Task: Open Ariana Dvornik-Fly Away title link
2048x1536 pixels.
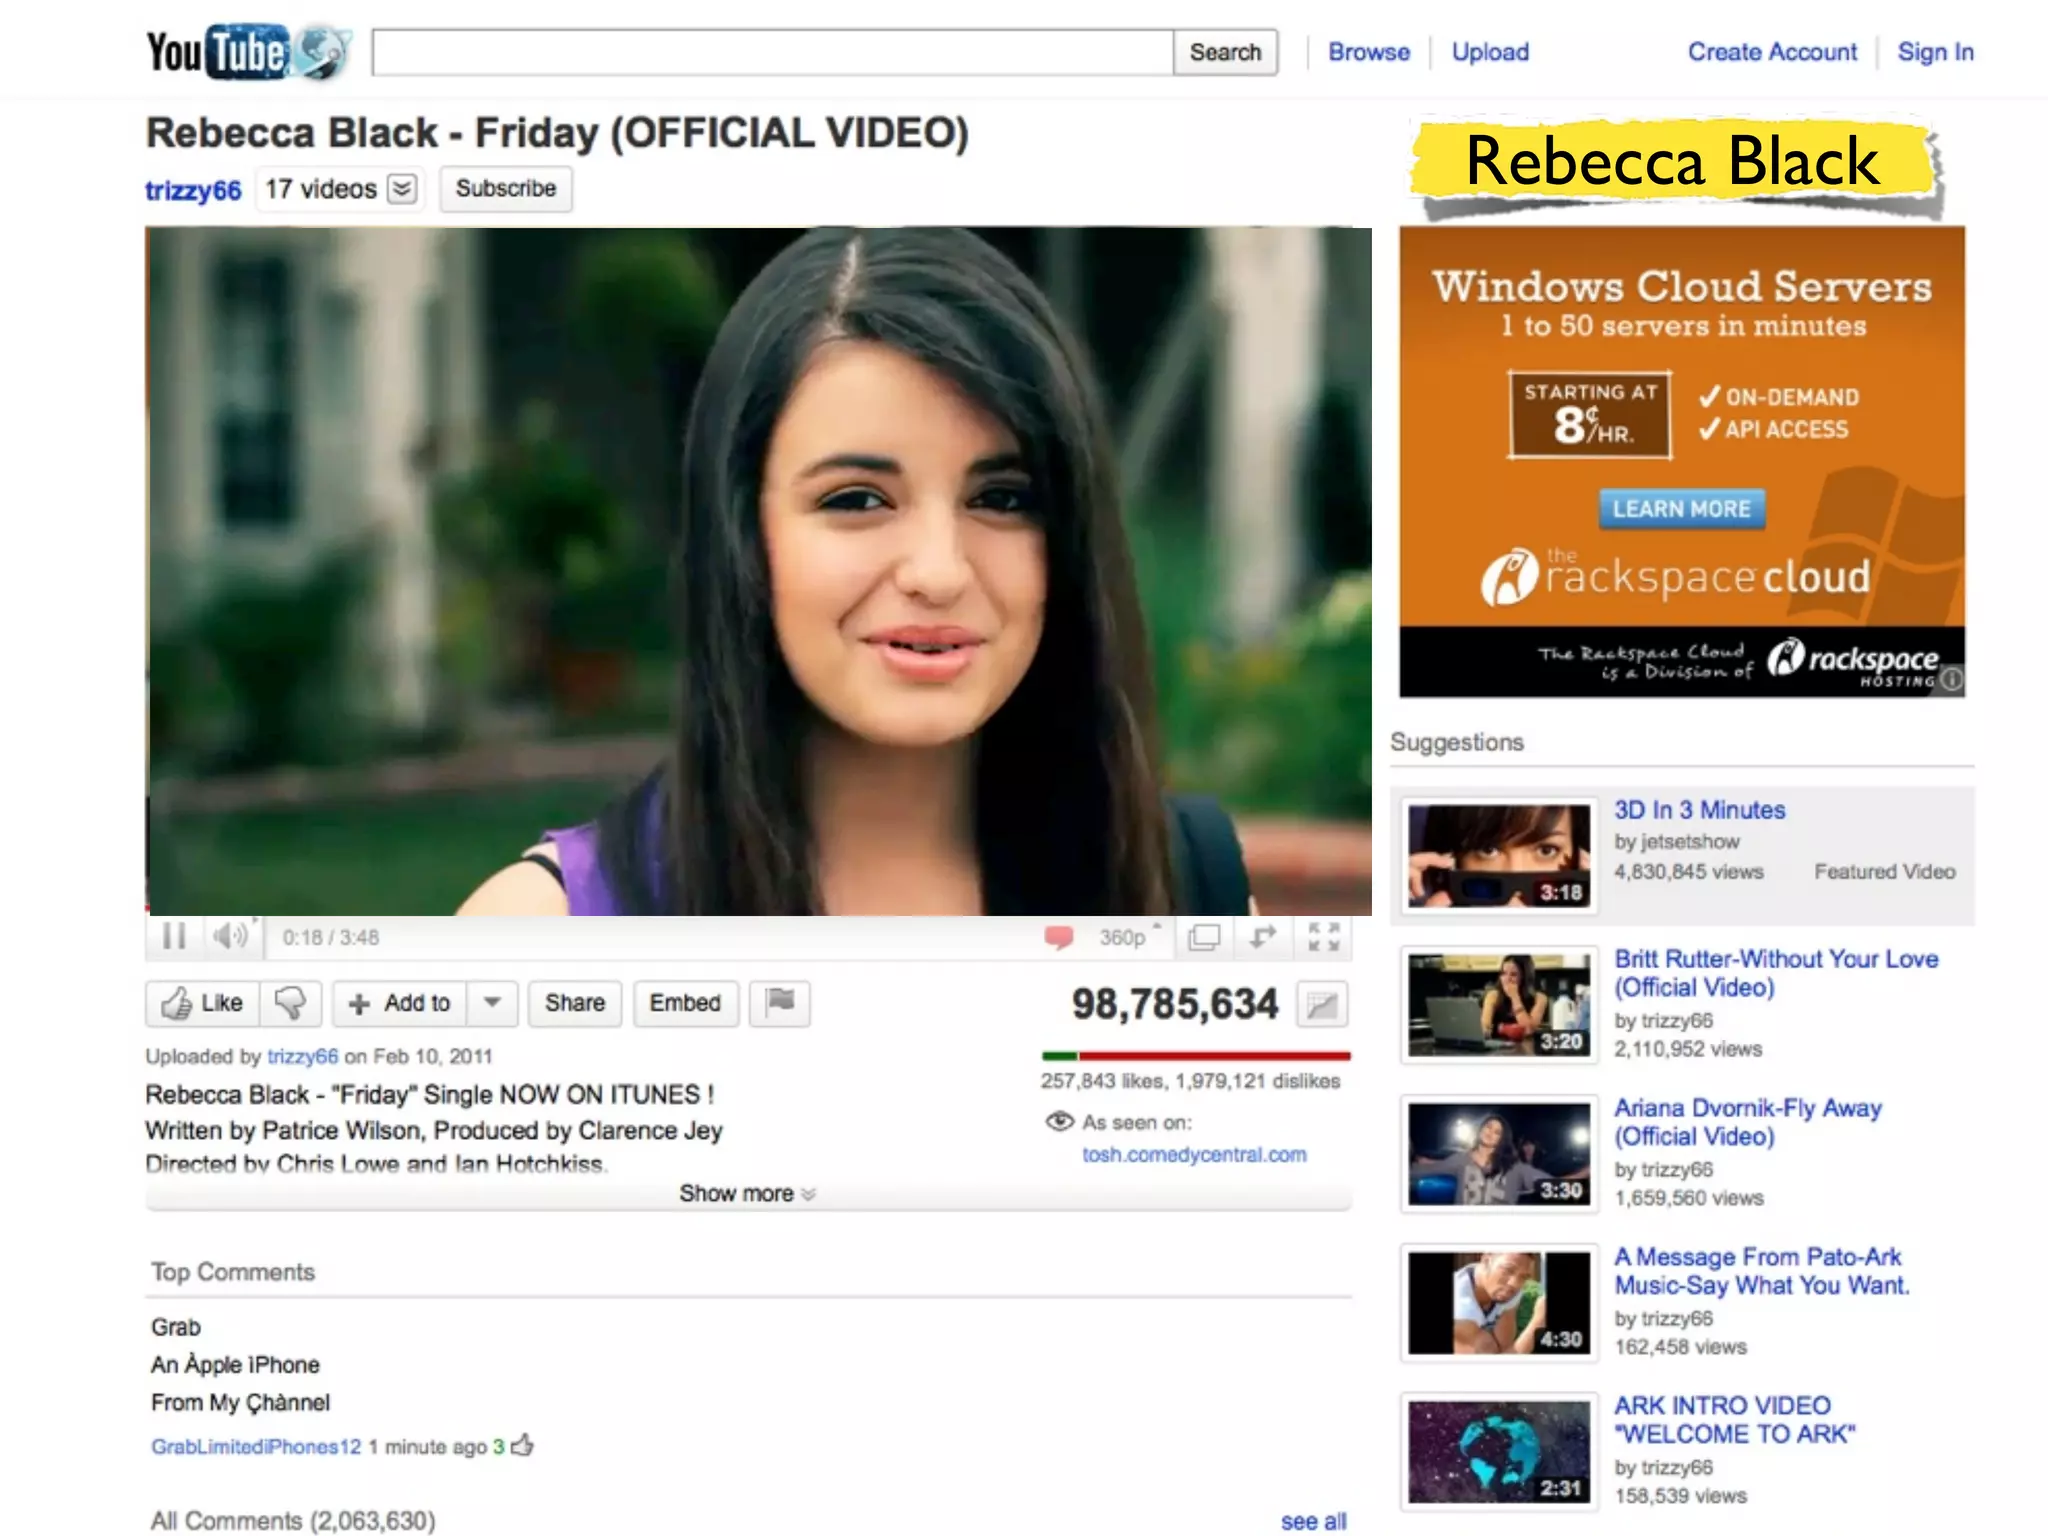Action: (x=1748, y=1122)
